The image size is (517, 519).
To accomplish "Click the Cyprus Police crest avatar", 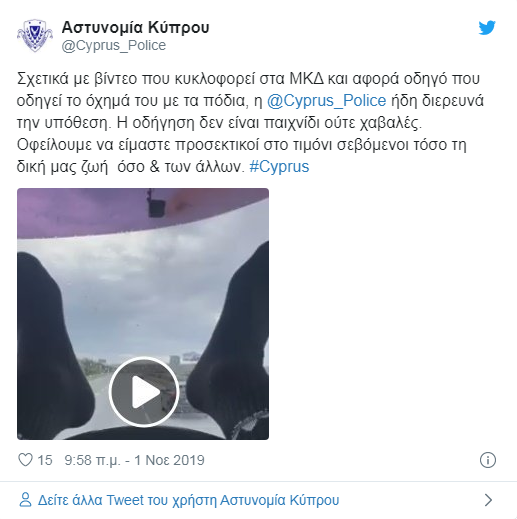I will (35, 36).
